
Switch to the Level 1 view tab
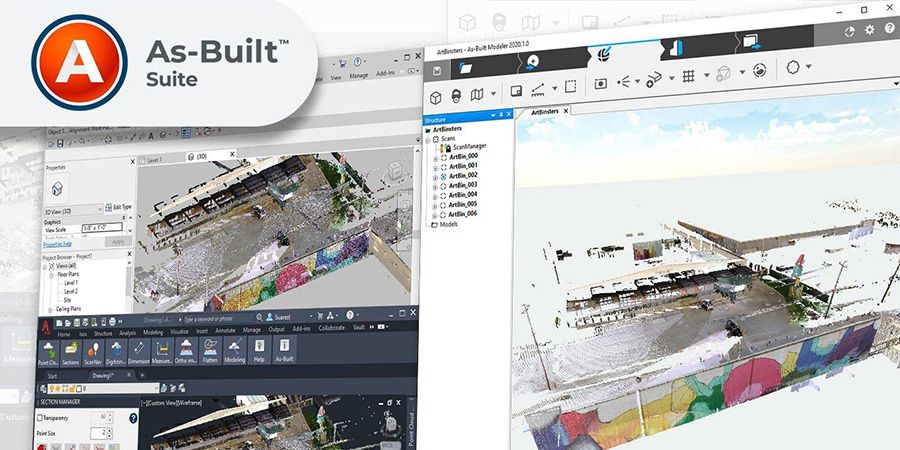click(150, 158)
